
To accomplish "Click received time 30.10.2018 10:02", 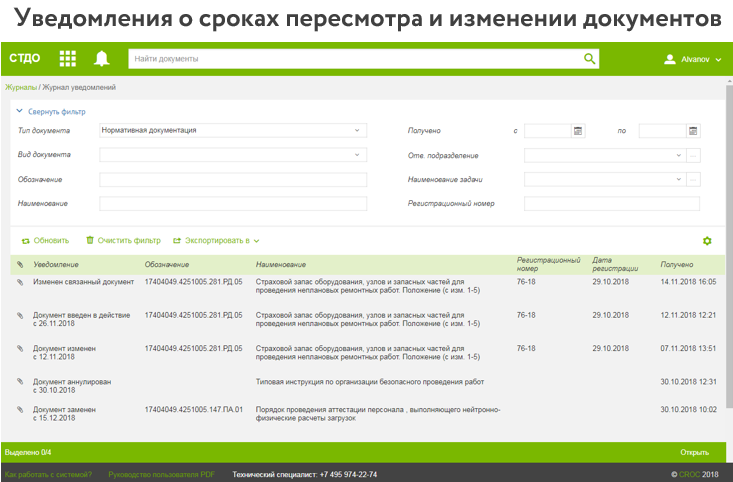I will coord(688,410).
